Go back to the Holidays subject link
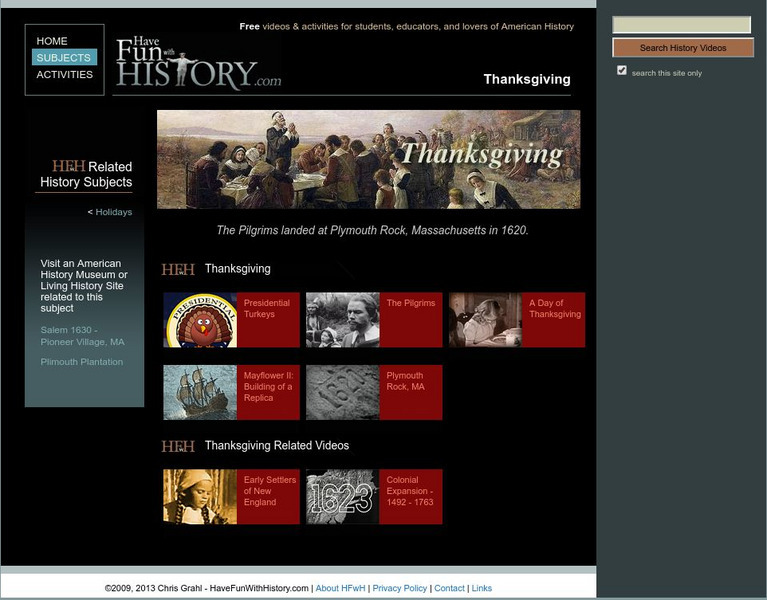 coord(113,212)
